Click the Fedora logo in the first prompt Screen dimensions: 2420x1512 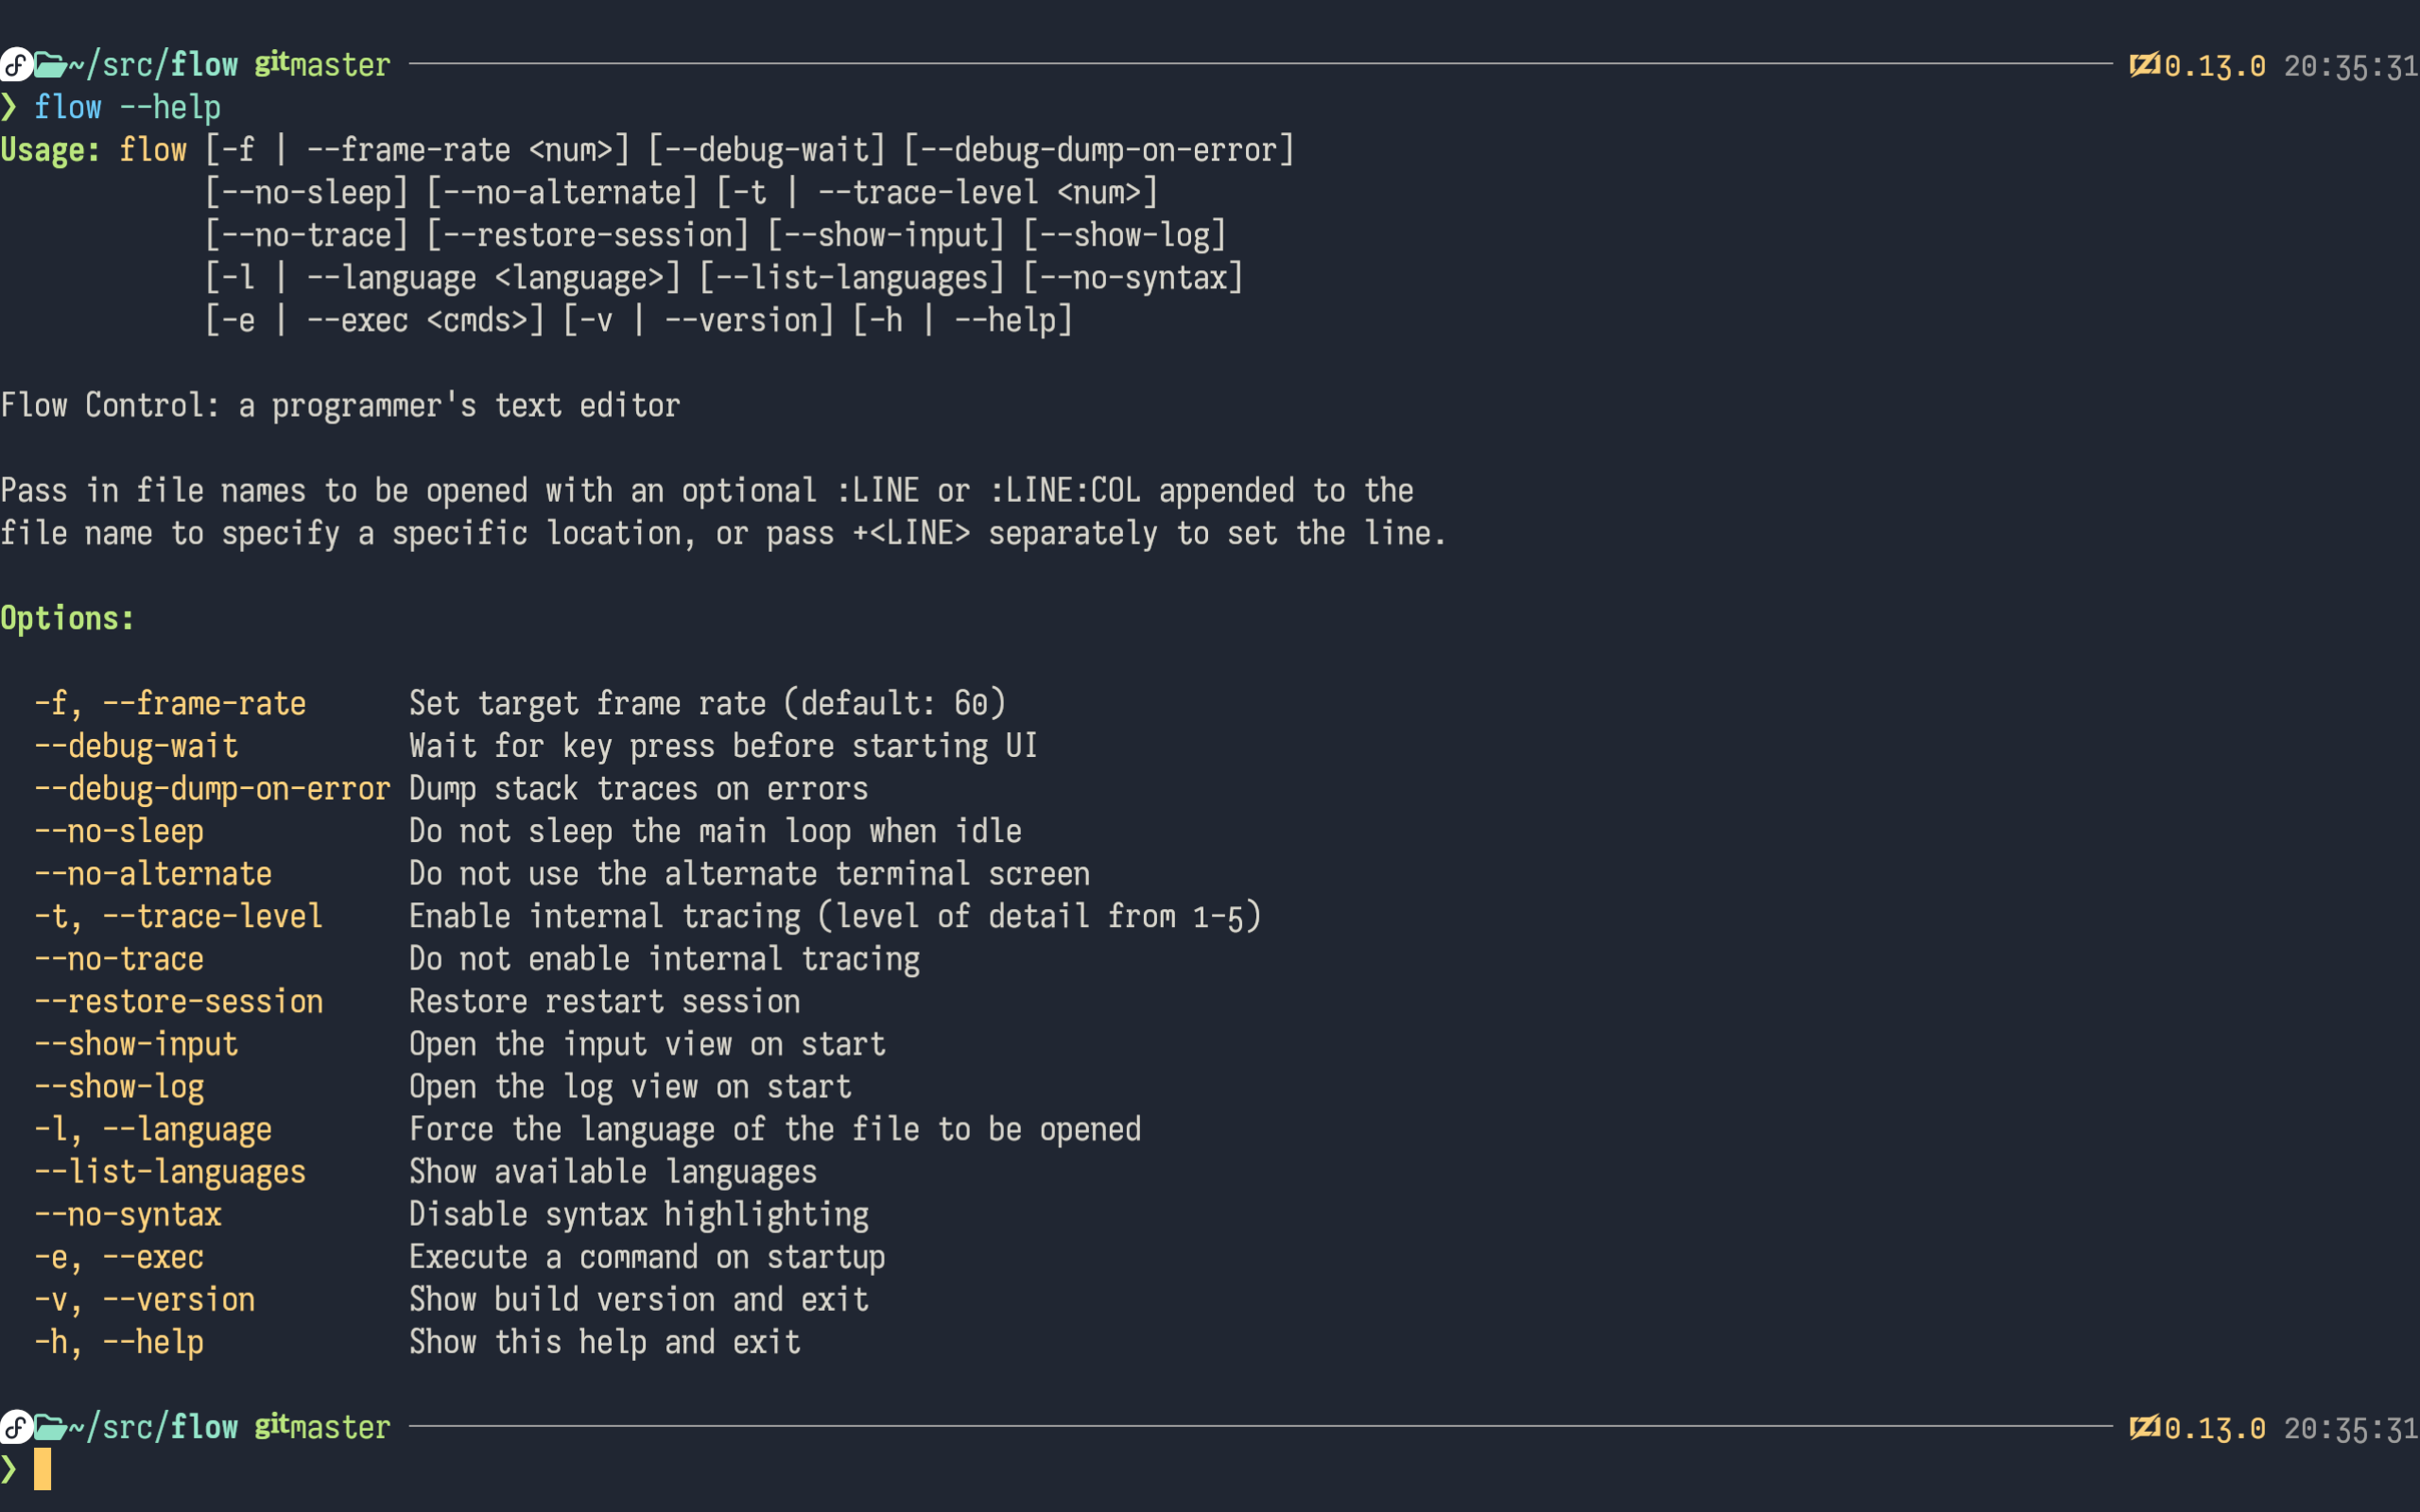15,65
